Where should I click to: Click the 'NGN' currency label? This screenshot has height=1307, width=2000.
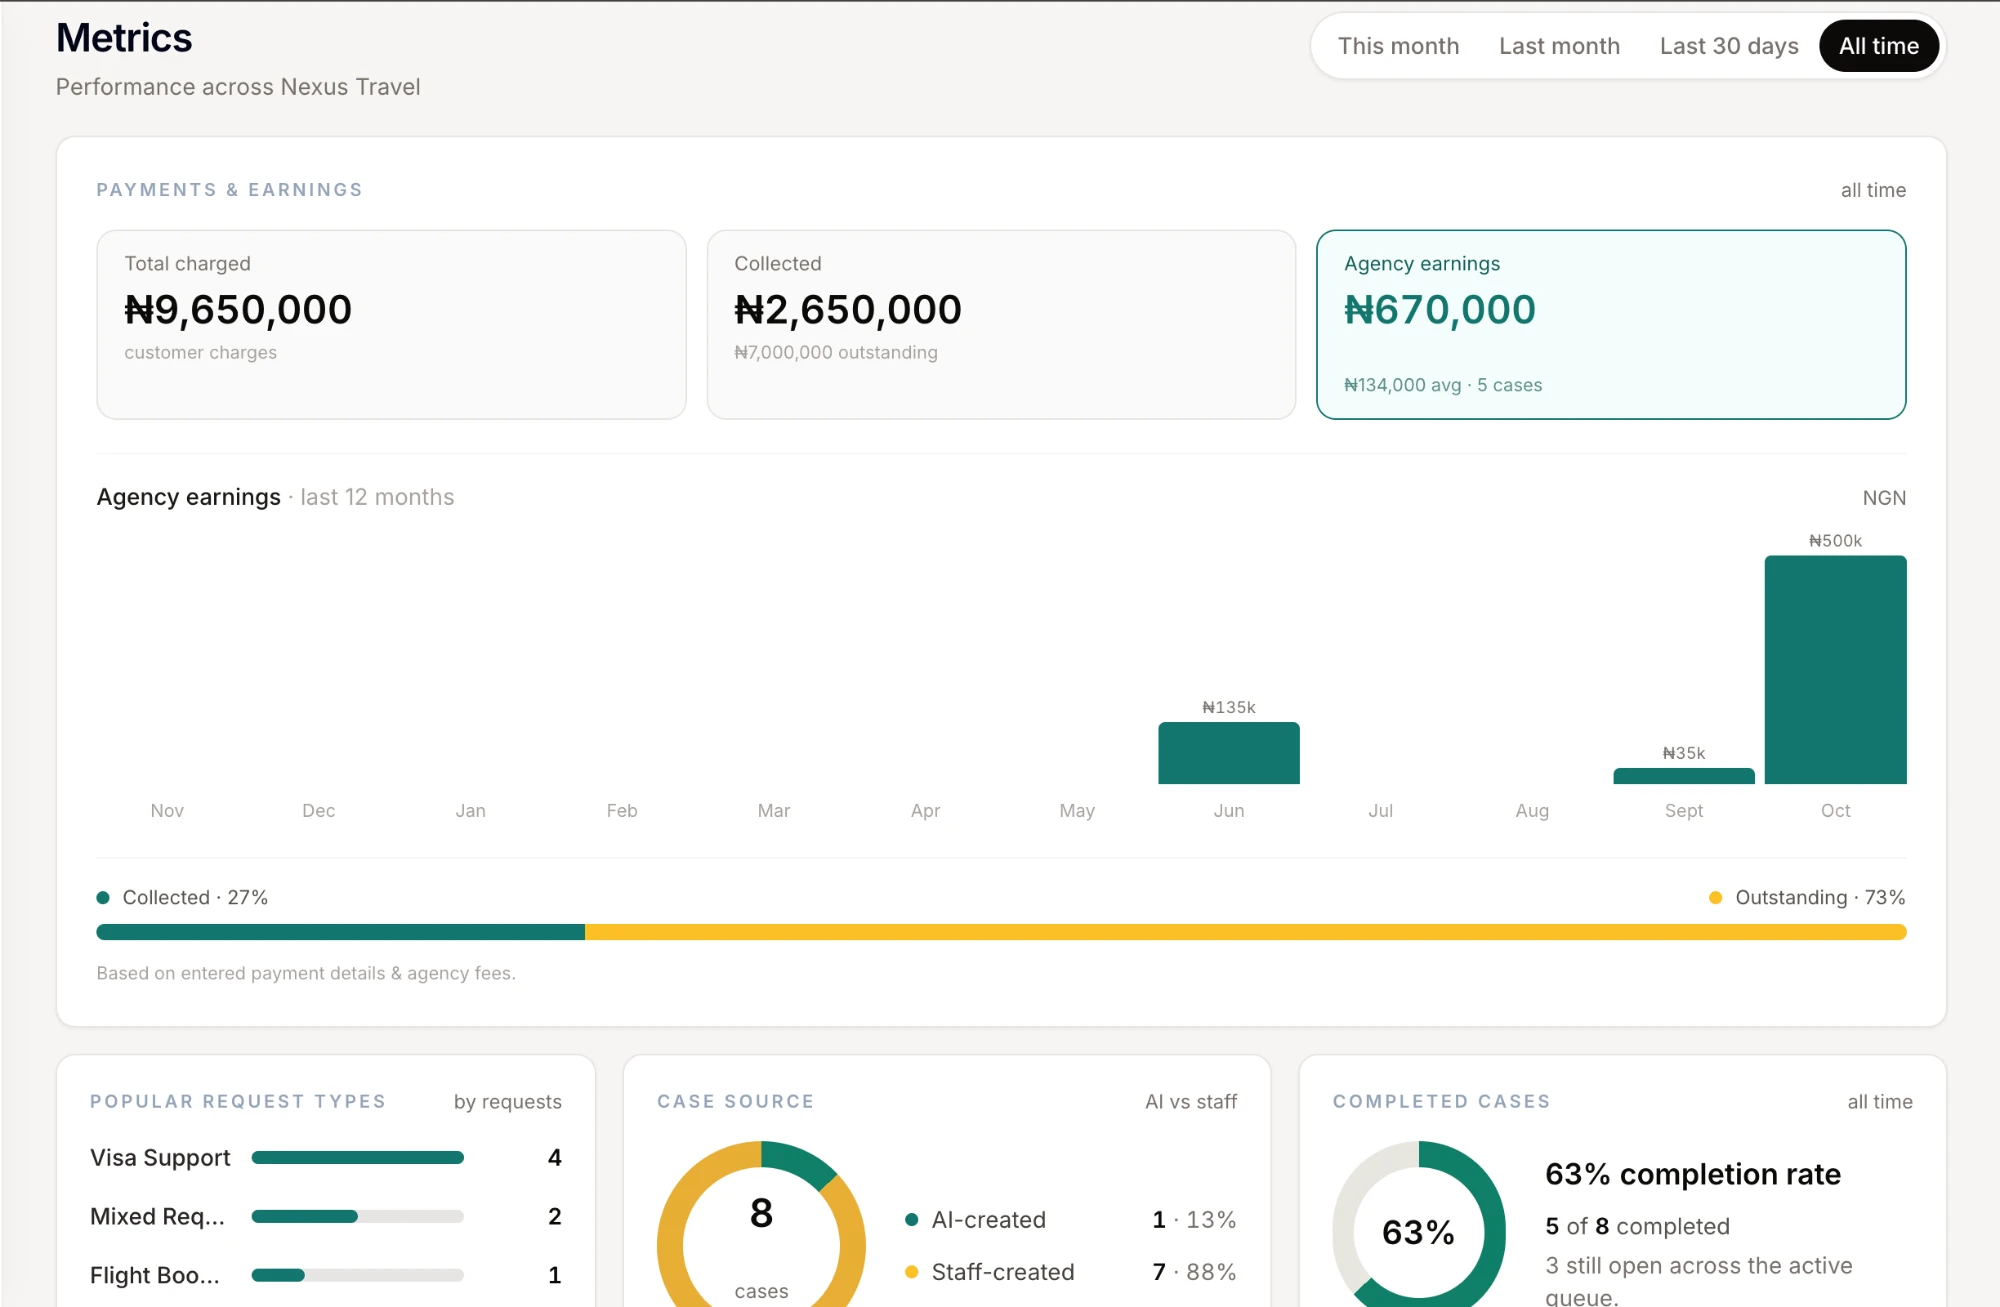point(1884,498)
